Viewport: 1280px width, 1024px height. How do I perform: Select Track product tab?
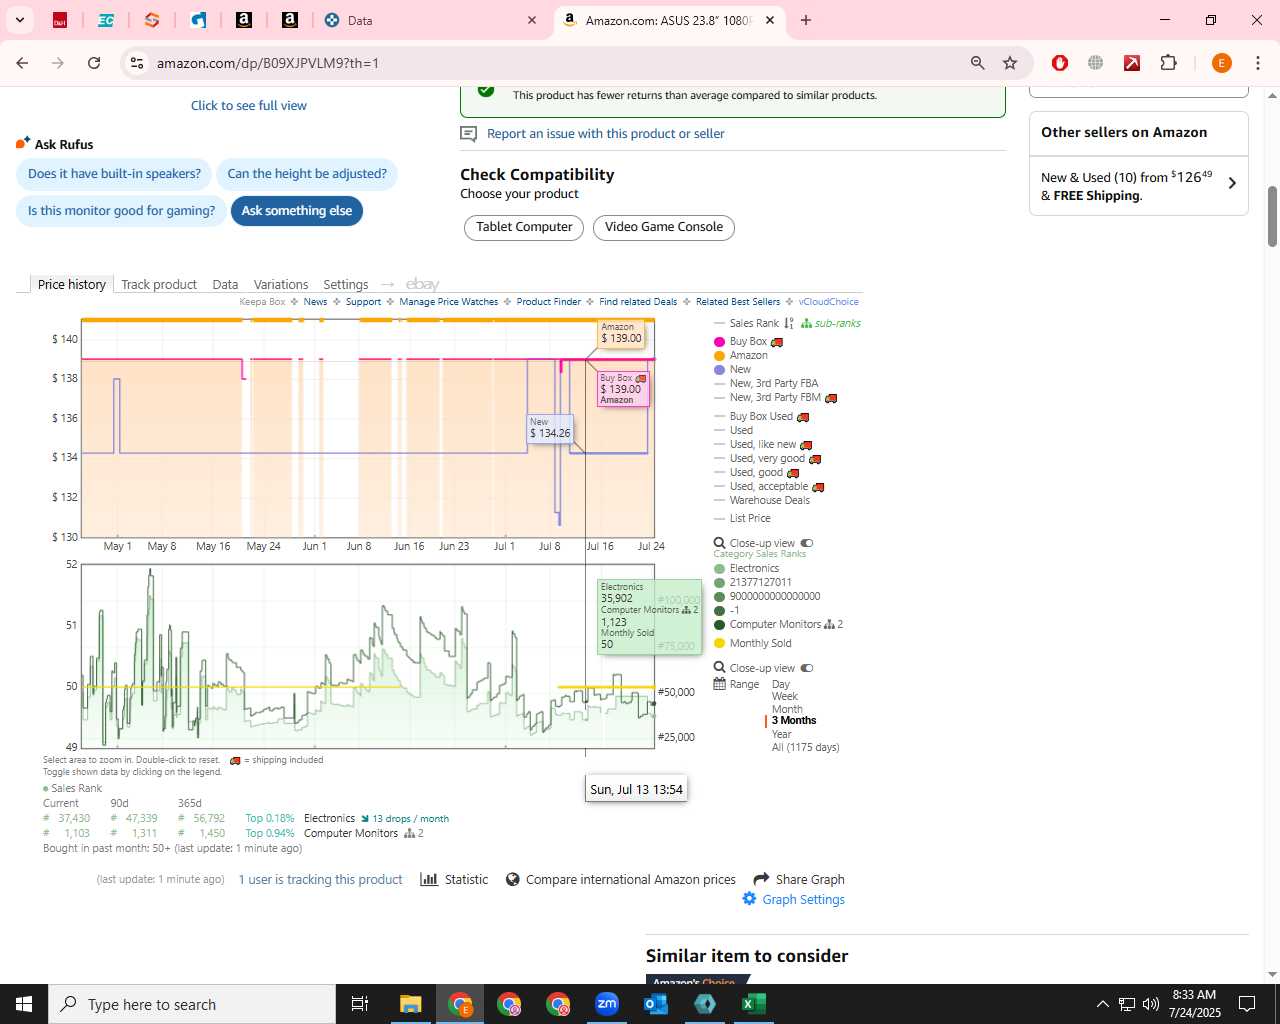tap(159, 284)
